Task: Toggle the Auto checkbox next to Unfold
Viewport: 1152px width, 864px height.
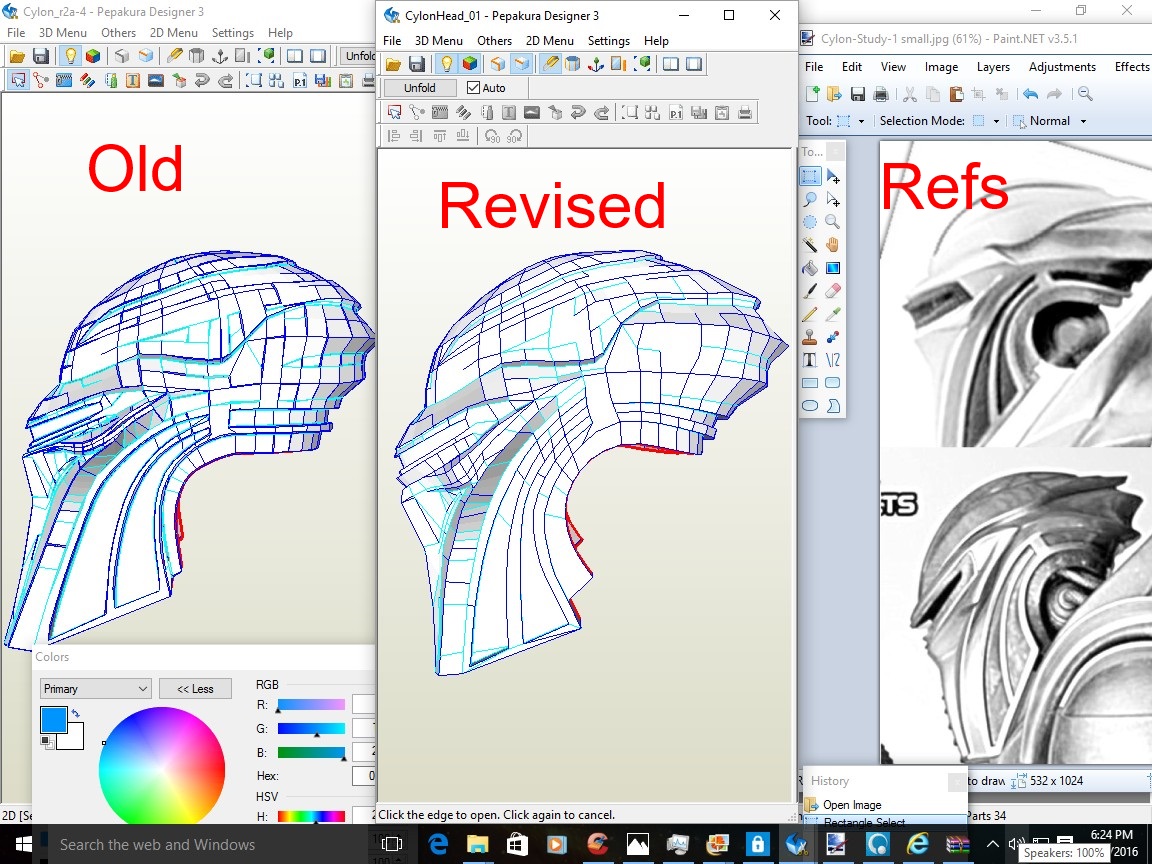Action: click(x=473, y=87)
